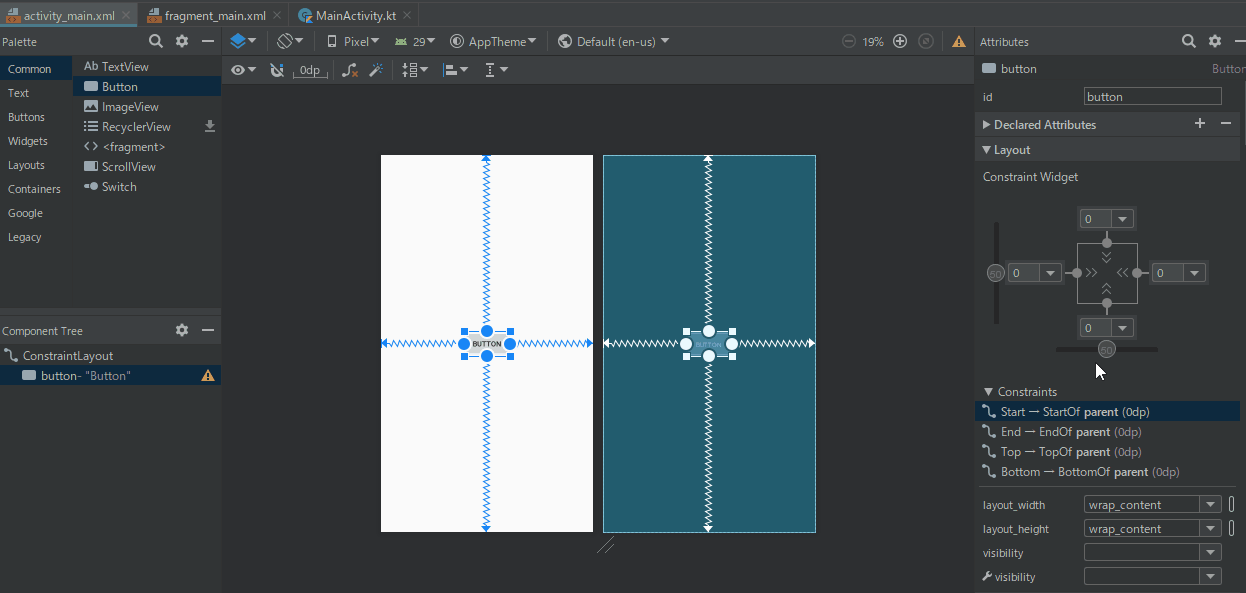Open the layout_width wrap_content dropdown

1209,504
